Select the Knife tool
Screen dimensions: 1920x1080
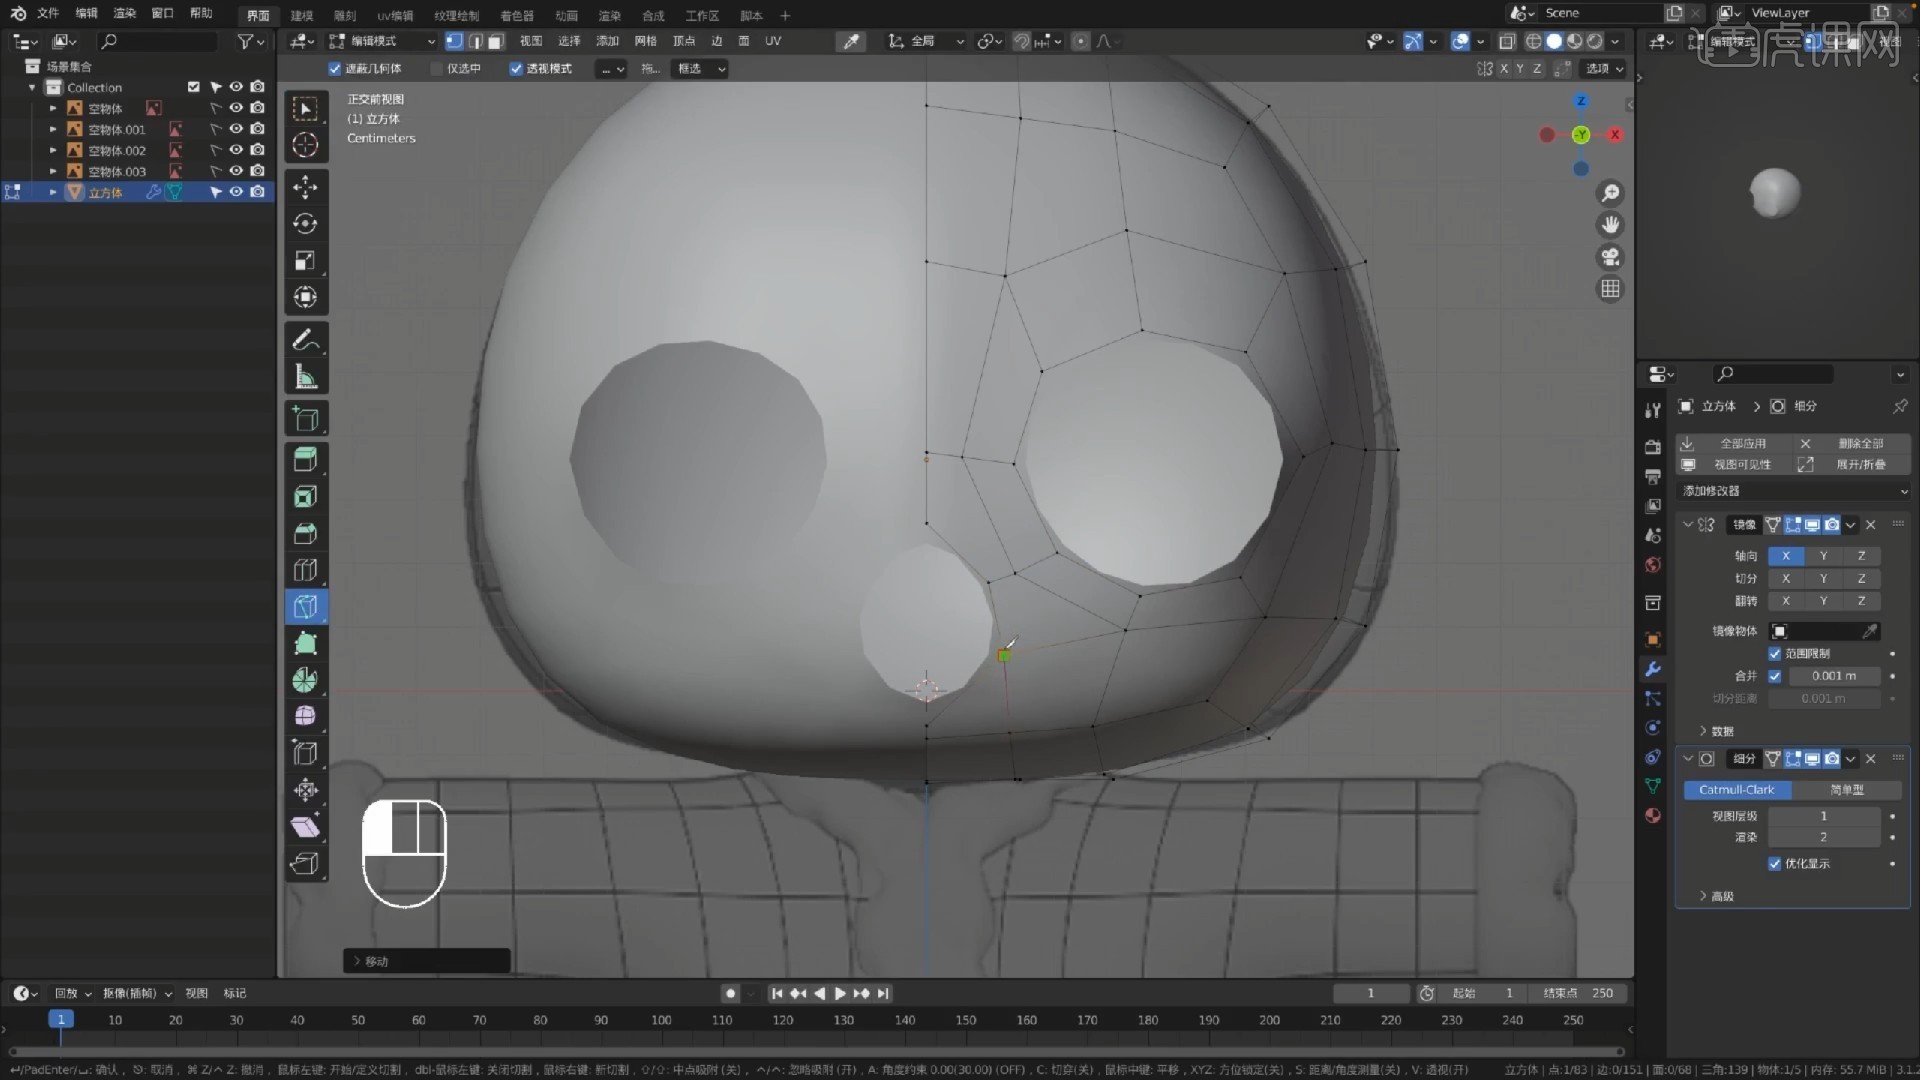click(306, 607)
